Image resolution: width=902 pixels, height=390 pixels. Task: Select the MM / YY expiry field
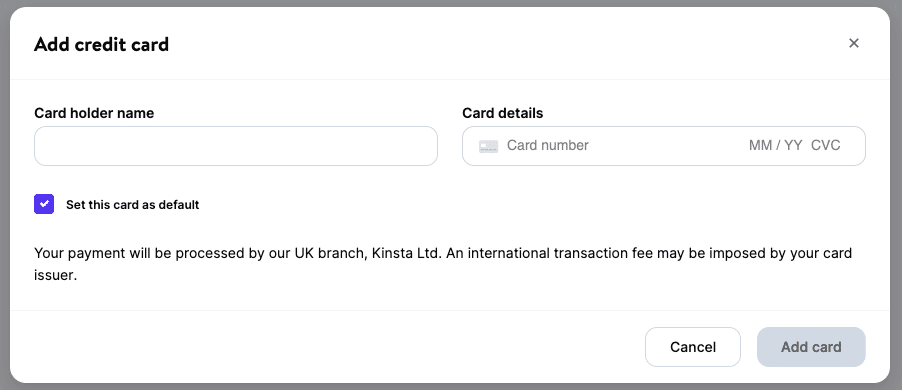point(775,146)
